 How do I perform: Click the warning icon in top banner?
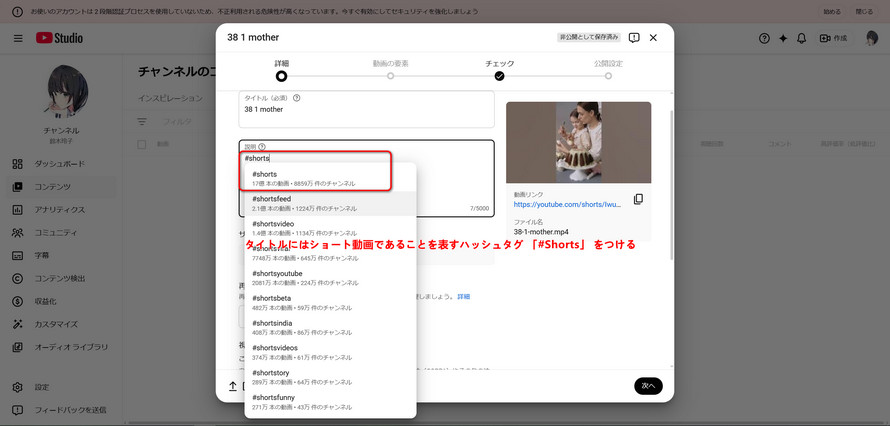pyautogui.click(x=17, y=11)
